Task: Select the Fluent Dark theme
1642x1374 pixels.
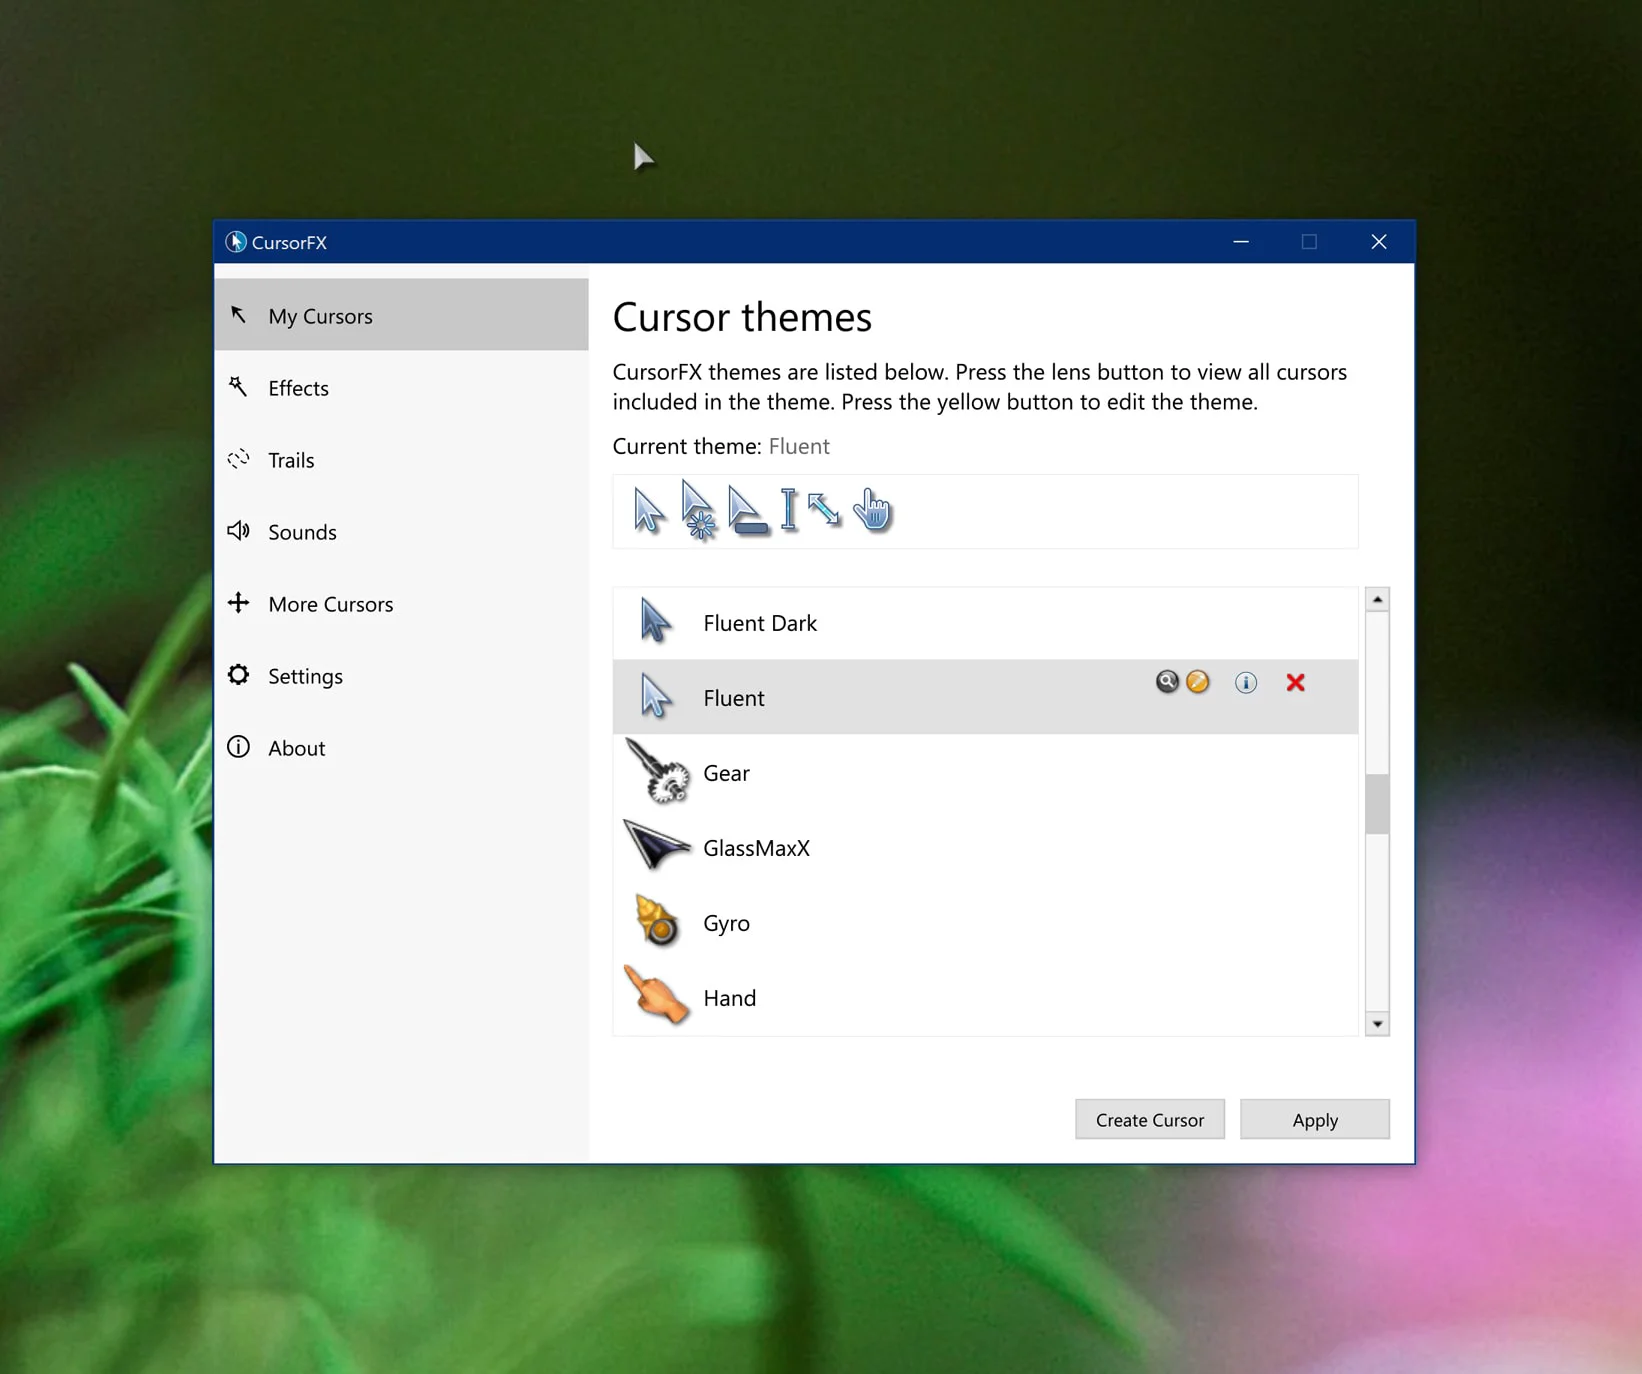Action: tap(759, 622)
